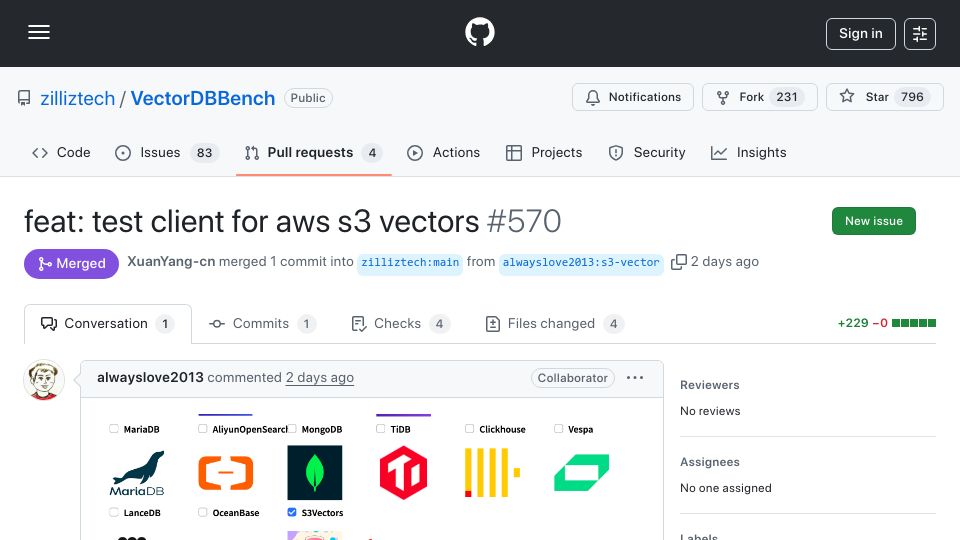Open XuanYang-cn profile link
This screenshot has height=540, width=960.
[x=171, y=261]
